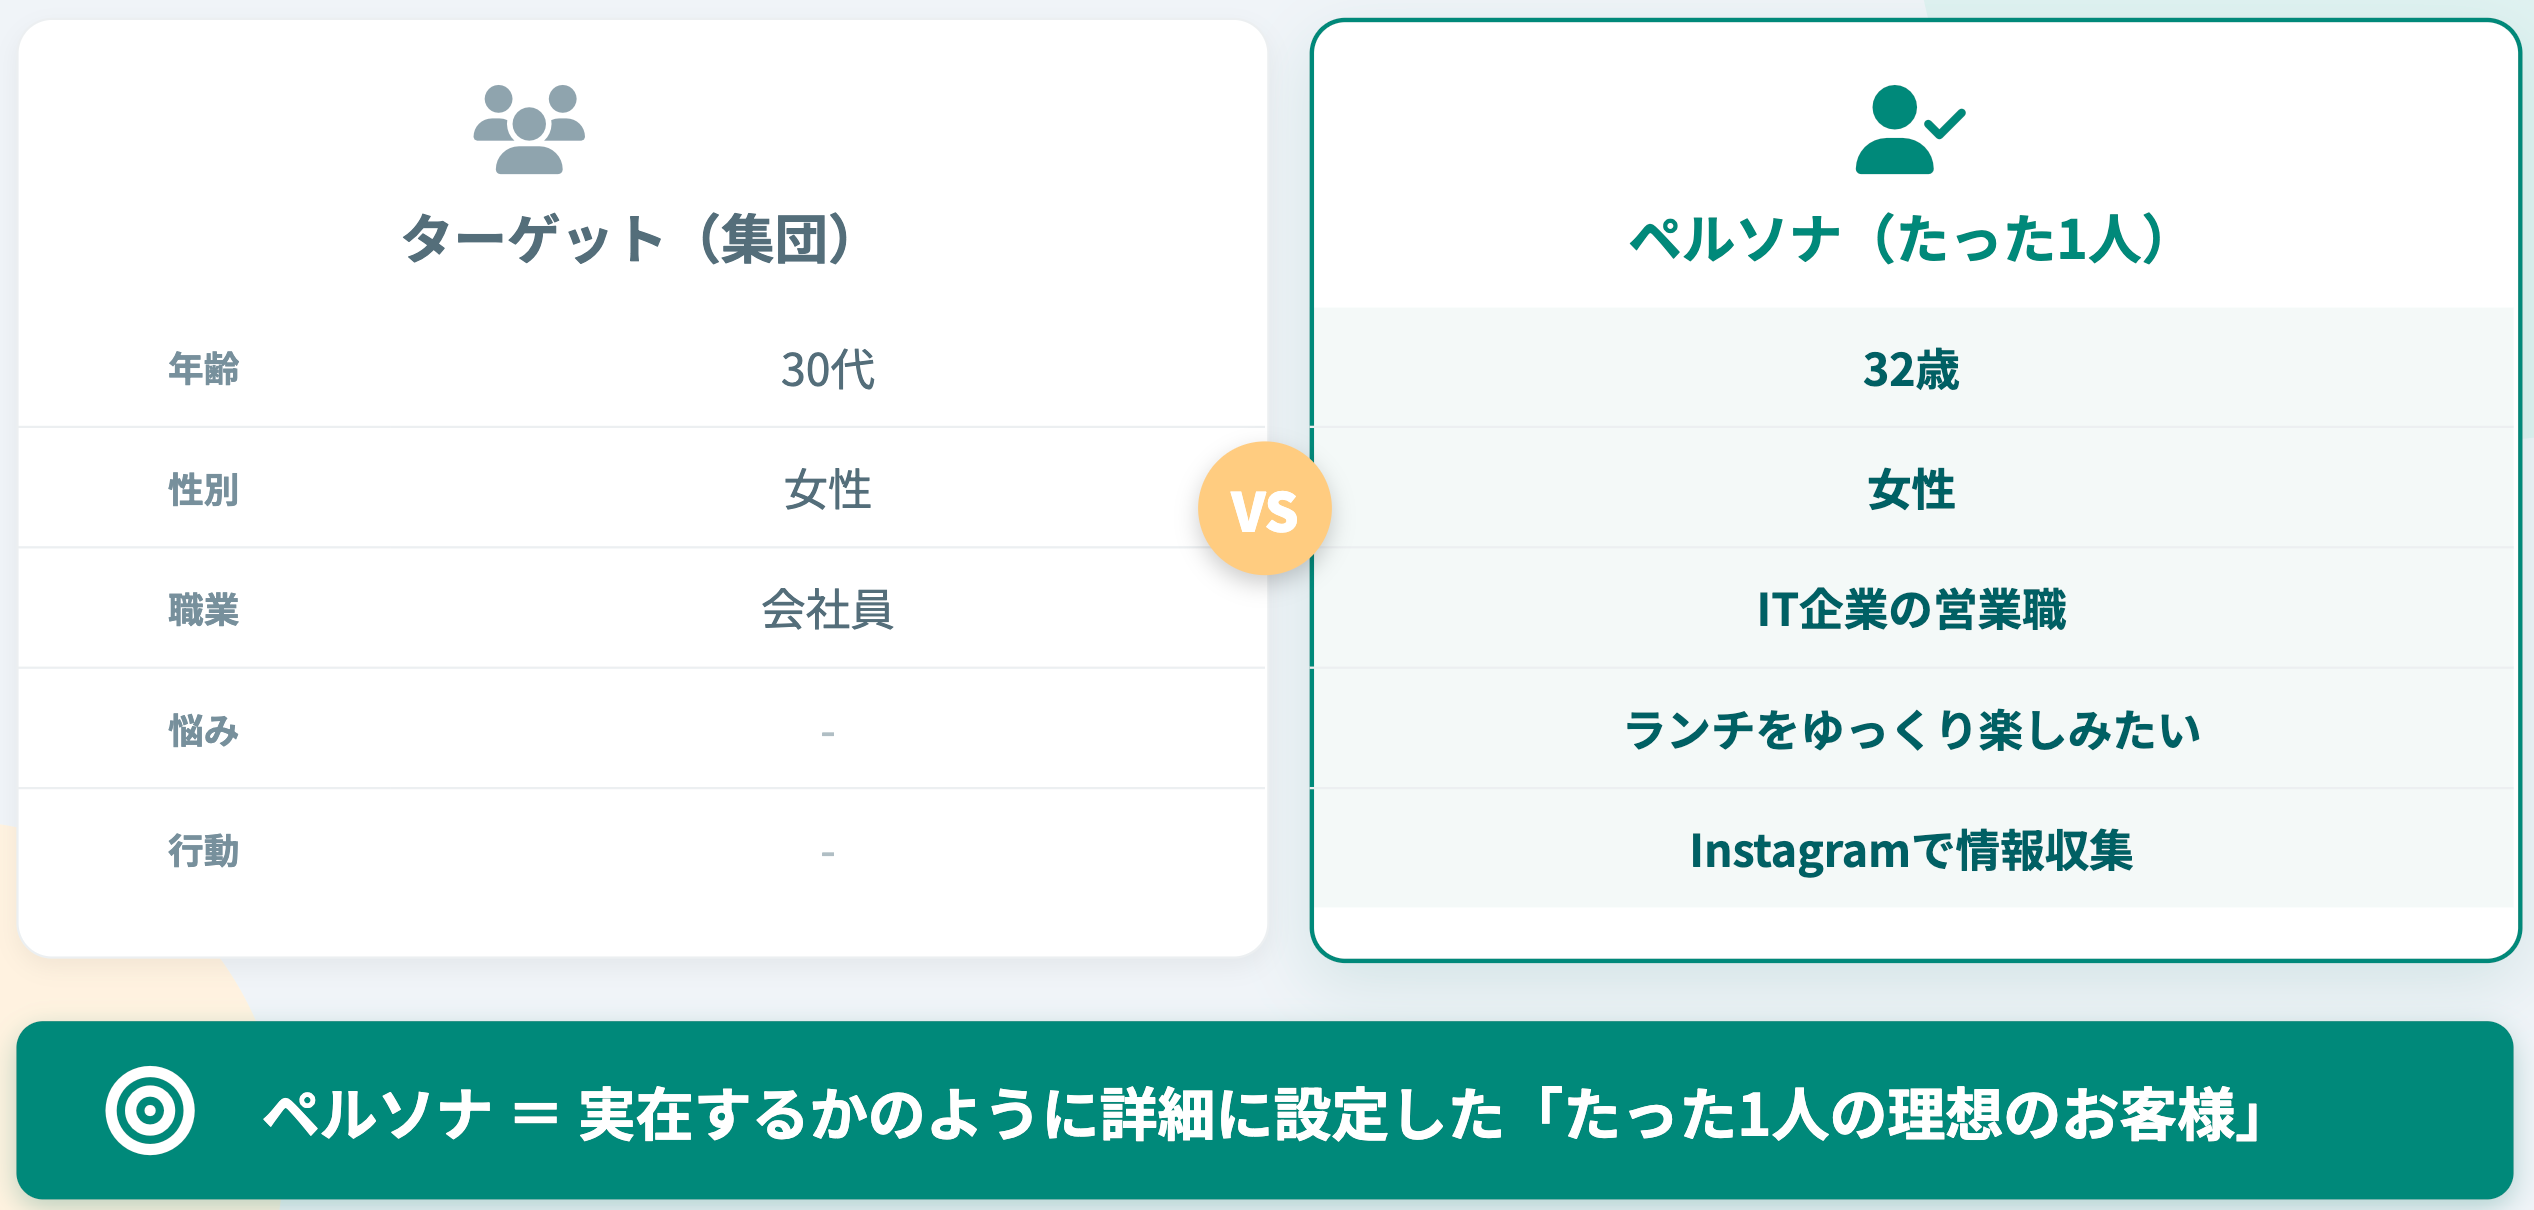Click the 行動 row label
Image resolution: width=2534 pixels, height=1210 pixels.
click(x=203, y=851)
